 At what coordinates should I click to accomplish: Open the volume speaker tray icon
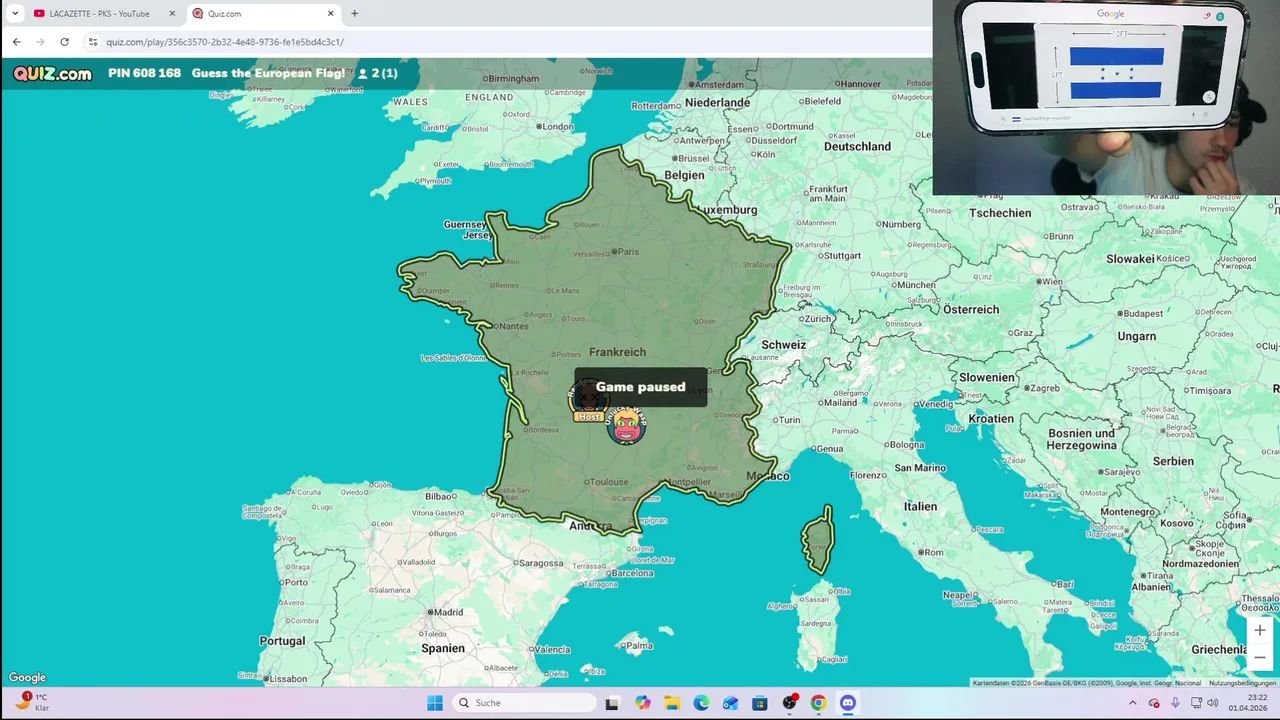tap(1213, 703)
